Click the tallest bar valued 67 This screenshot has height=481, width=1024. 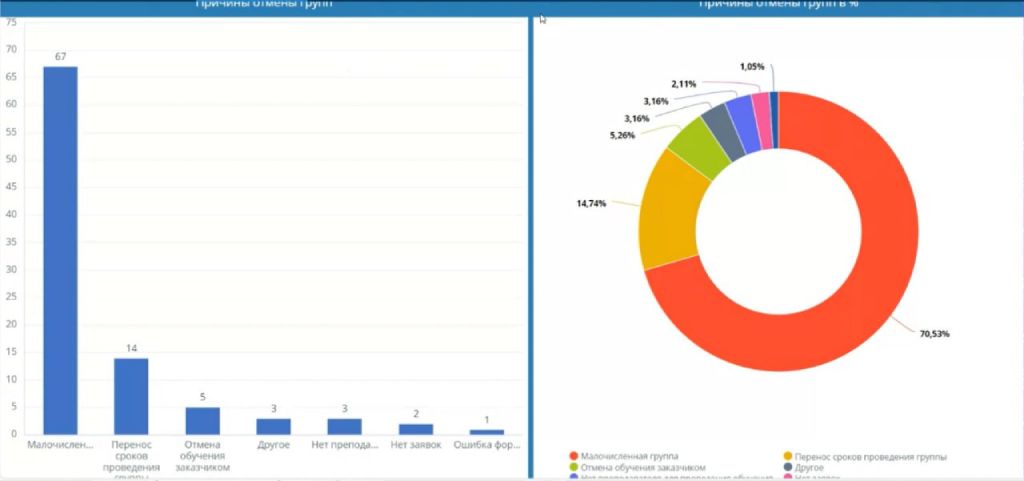(x=60, y=250)
